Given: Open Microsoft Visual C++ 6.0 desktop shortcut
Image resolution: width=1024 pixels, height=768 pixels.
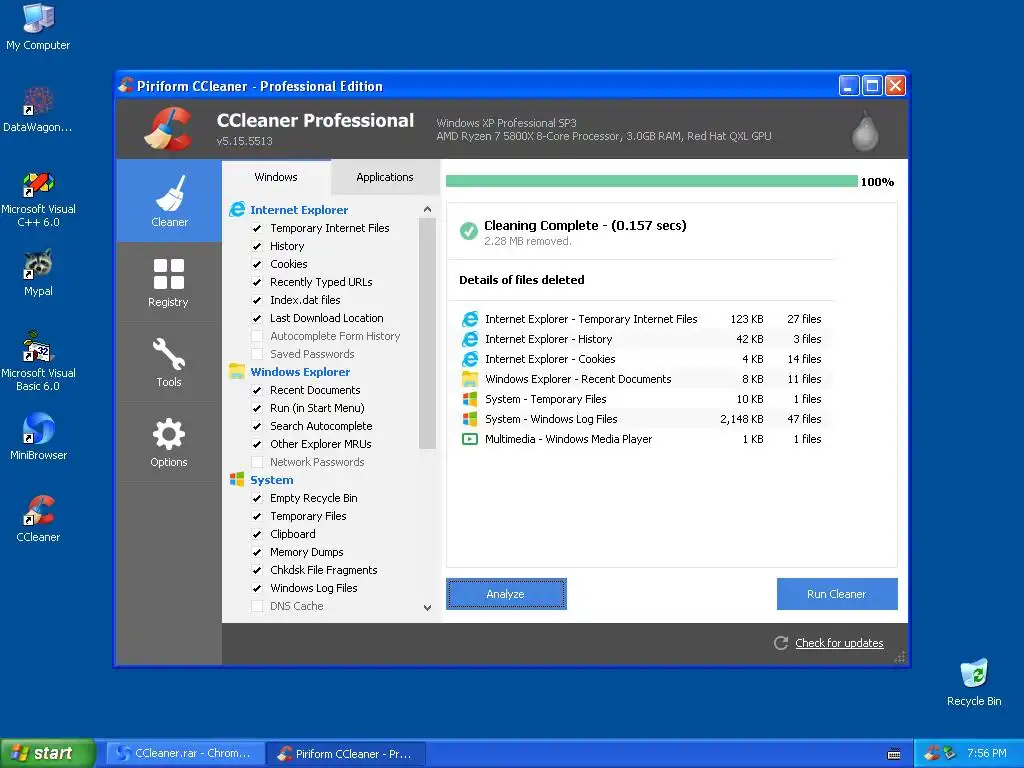Looking at the screenshot, I should point(38,199).
